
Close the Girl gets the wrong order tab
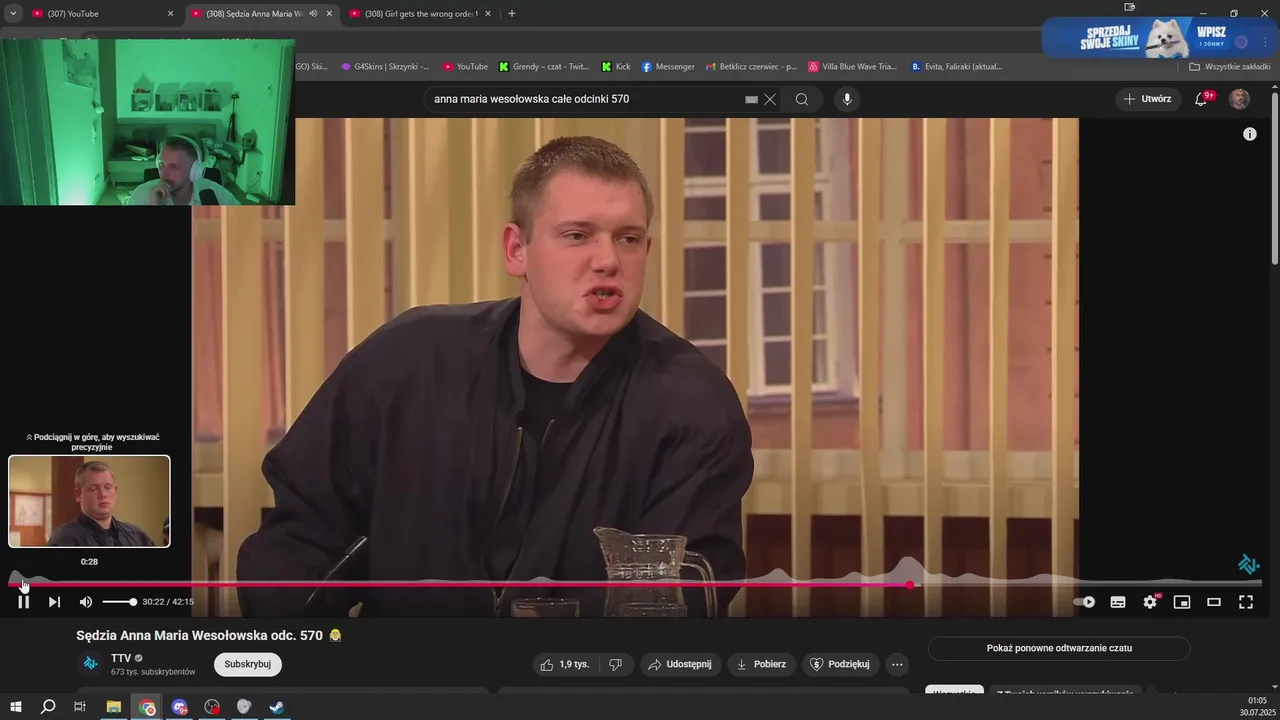click(x=488, y=14)
